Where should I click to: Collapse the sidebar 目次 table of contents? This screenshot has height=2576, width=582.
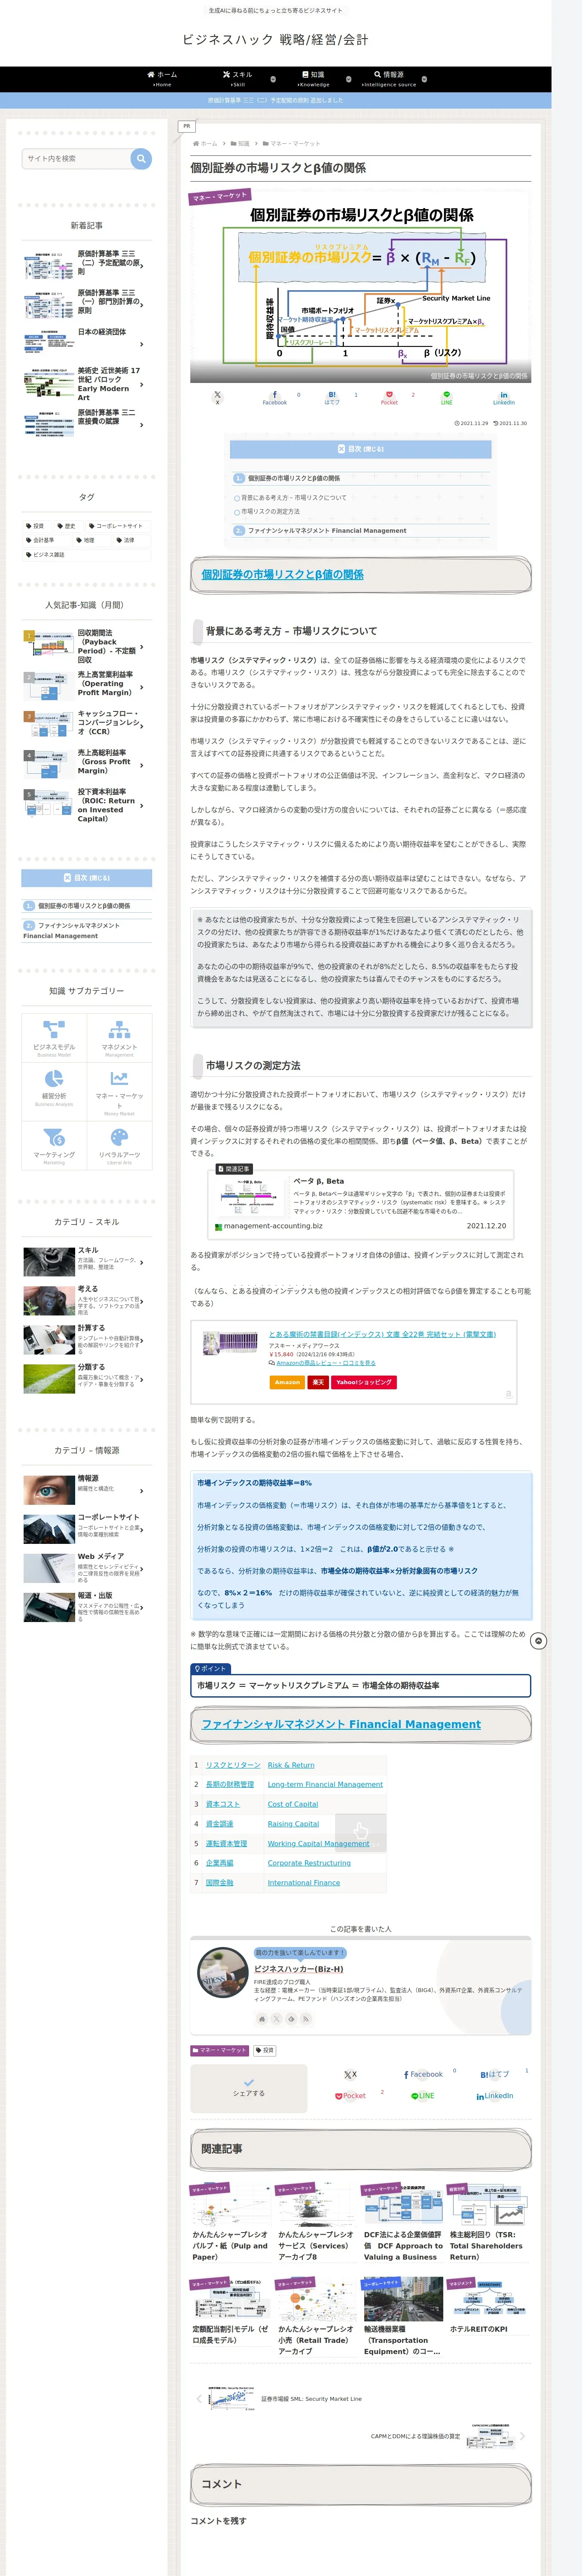[87, 878]
